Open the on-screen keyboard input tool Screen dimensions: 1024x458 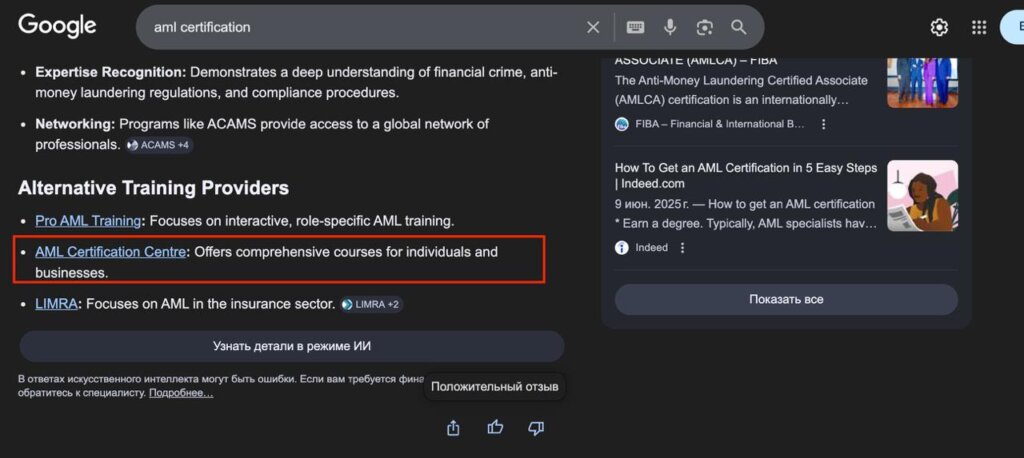635,27
